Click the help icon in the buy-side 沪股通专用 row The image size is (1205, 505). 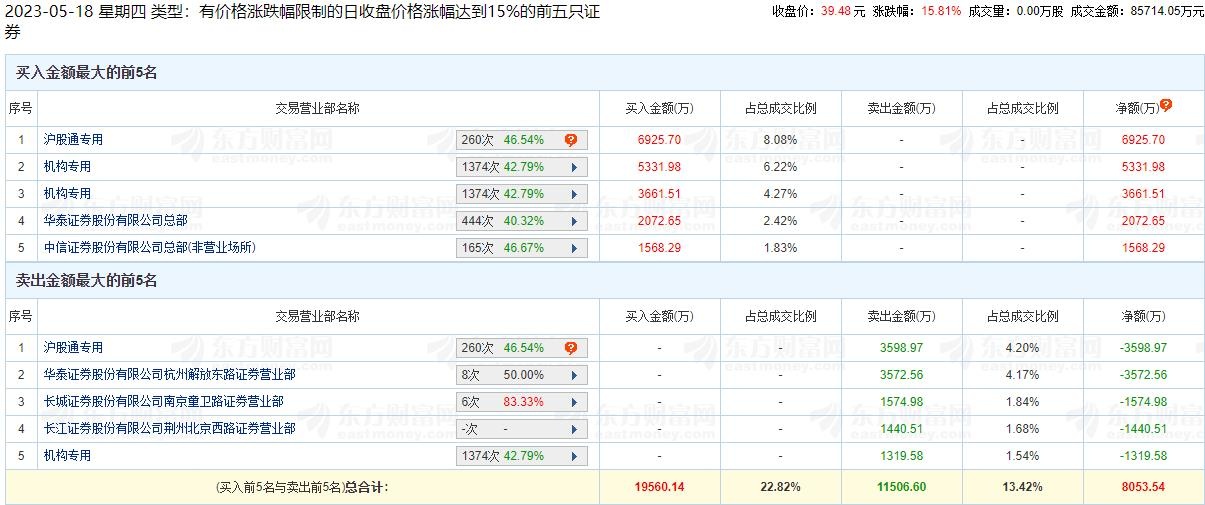(571, 140)
